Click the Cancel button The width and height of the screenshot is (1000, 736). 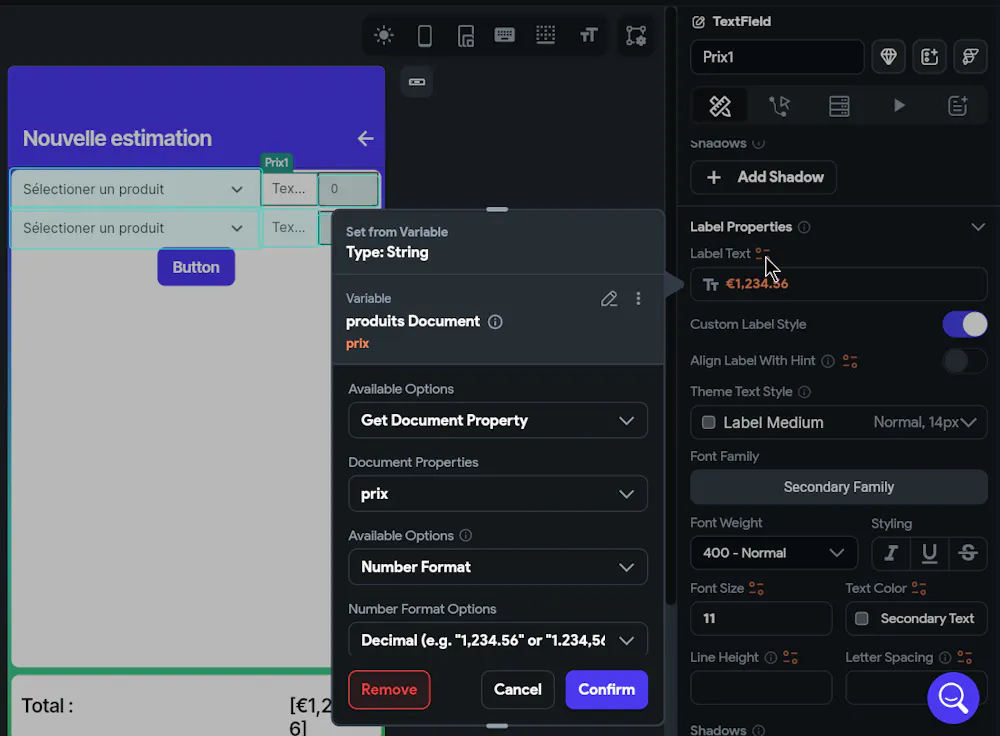coord(517,689)
